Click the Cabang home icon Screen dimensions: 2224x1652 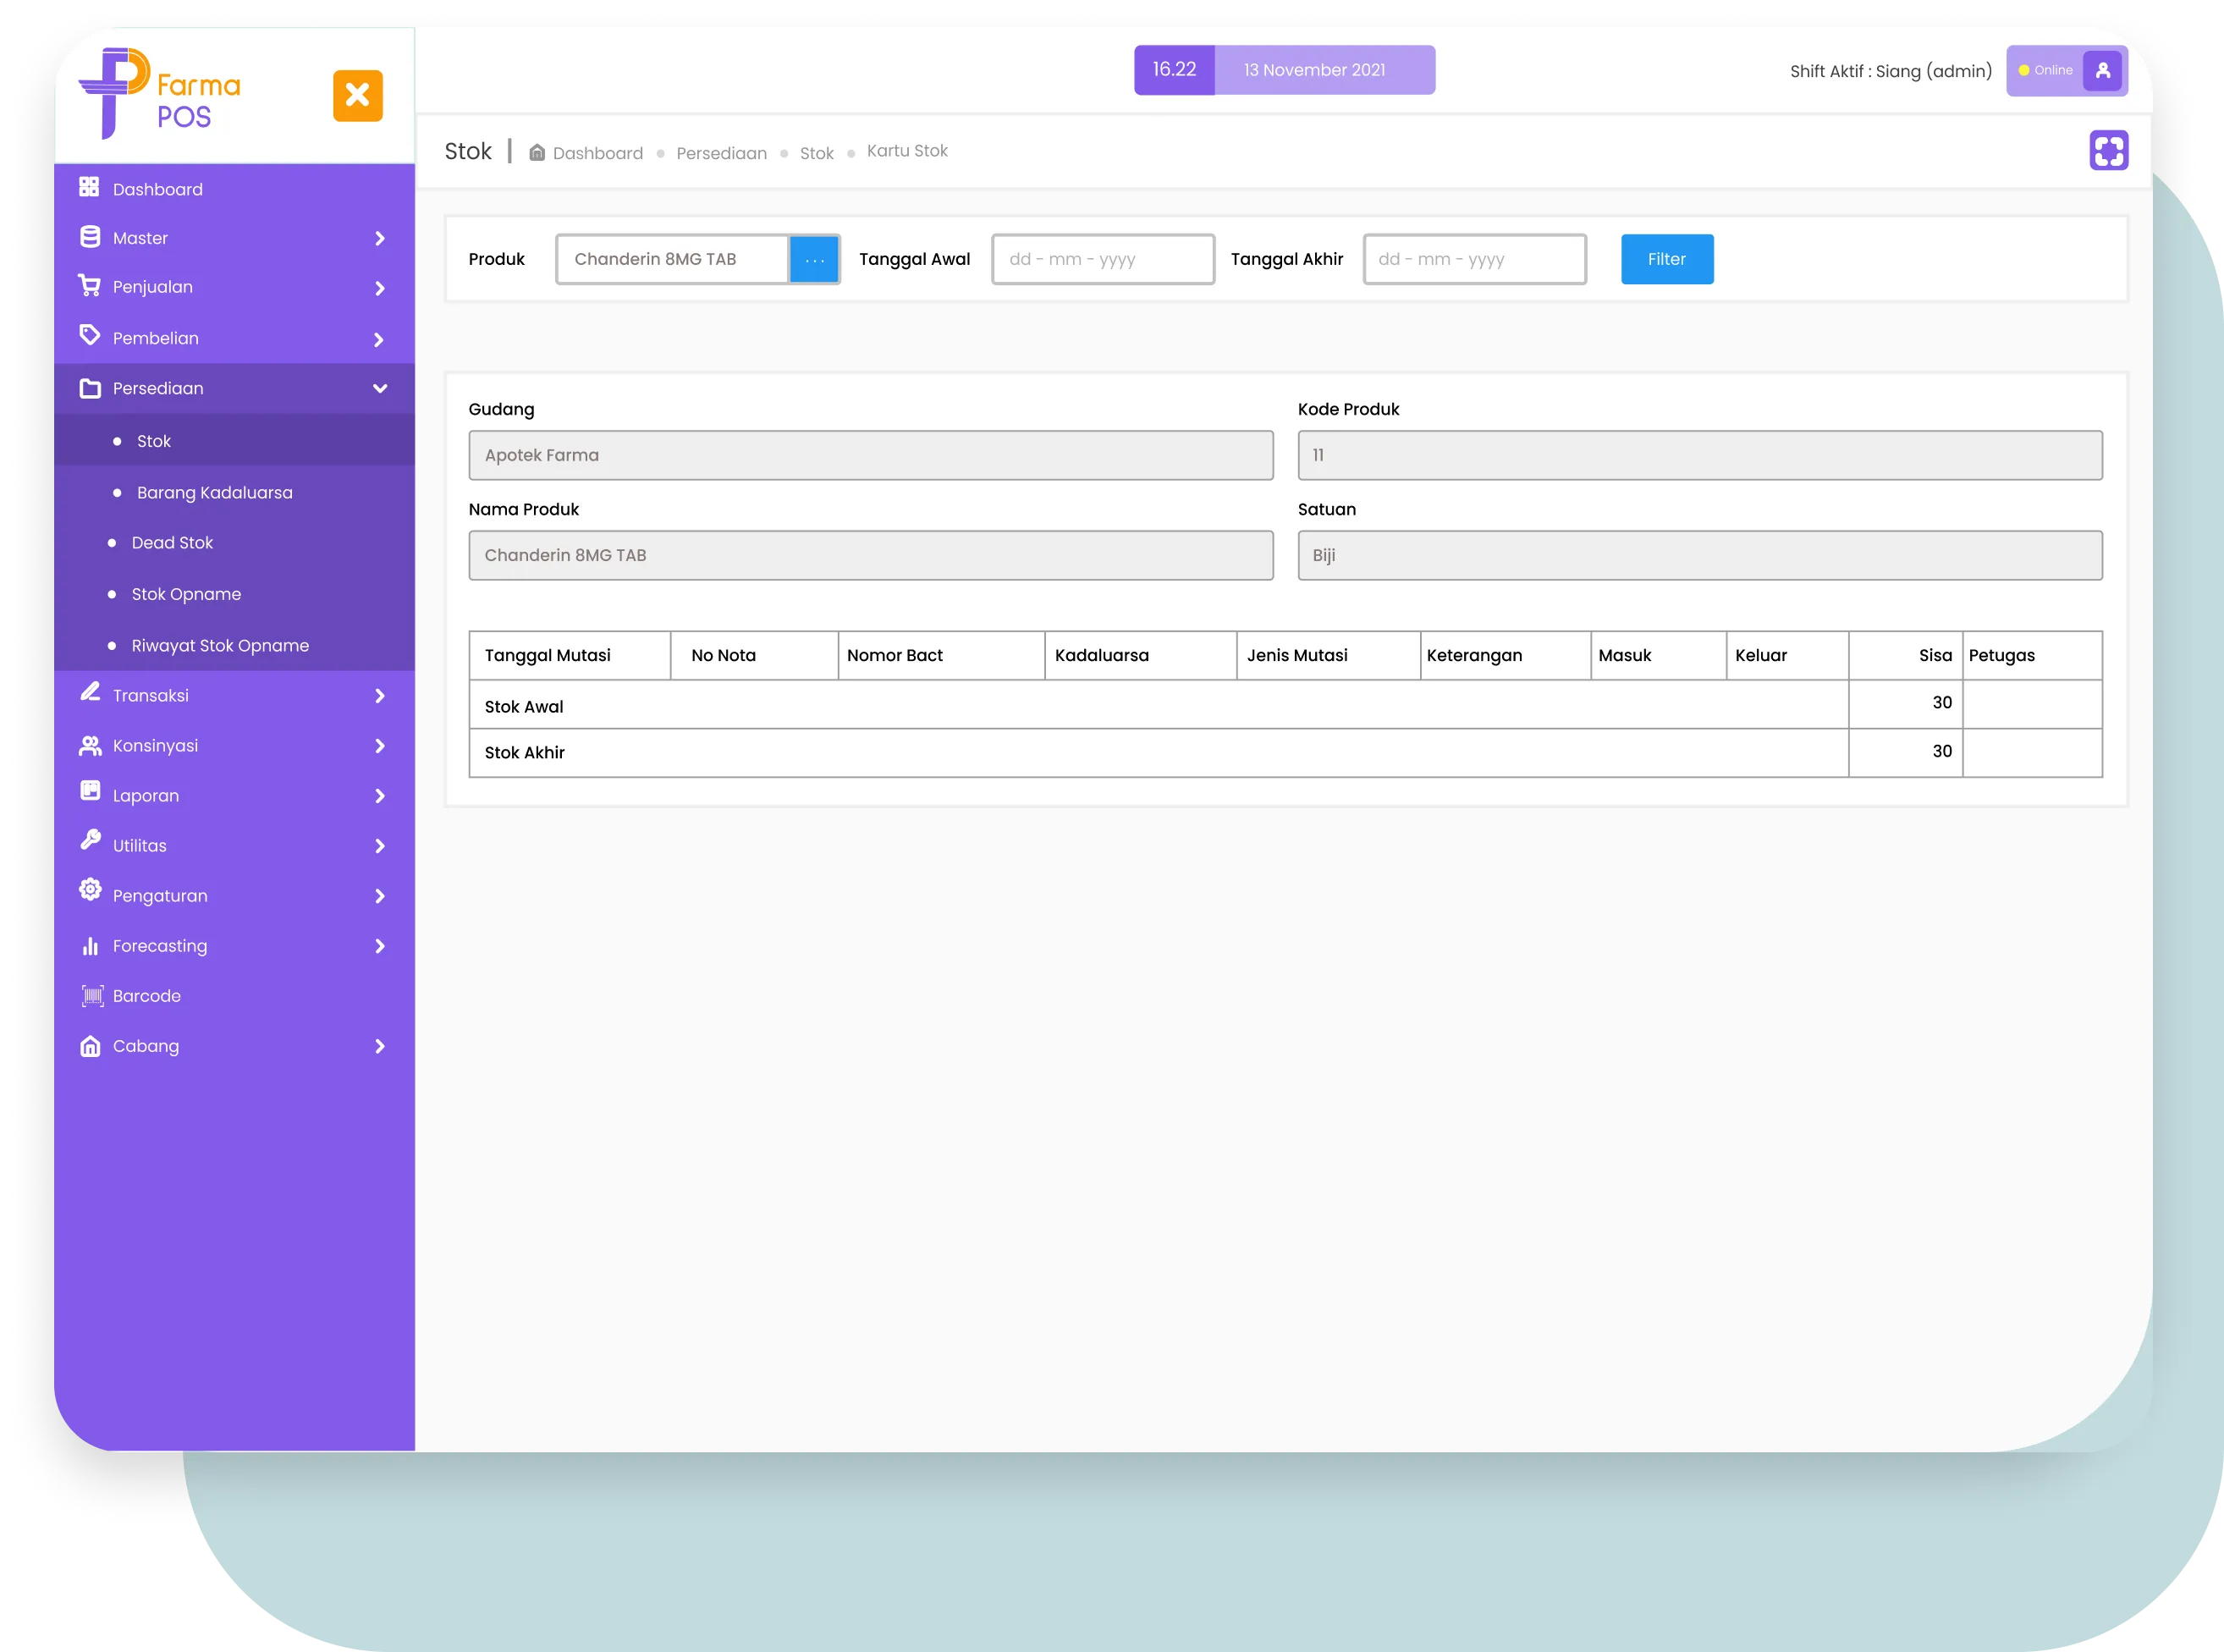(x=90, y=1046)
